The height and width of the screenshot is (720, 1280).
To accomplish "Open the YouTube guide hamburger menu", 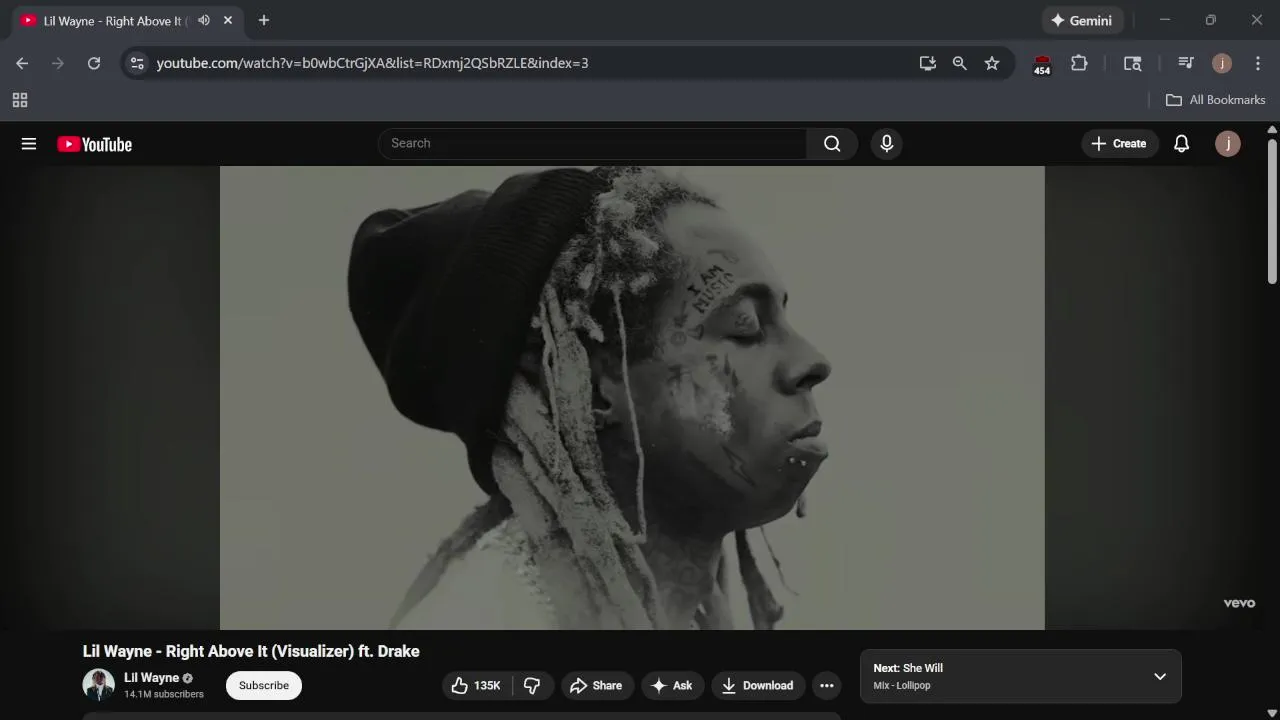I will coord(29,144).
